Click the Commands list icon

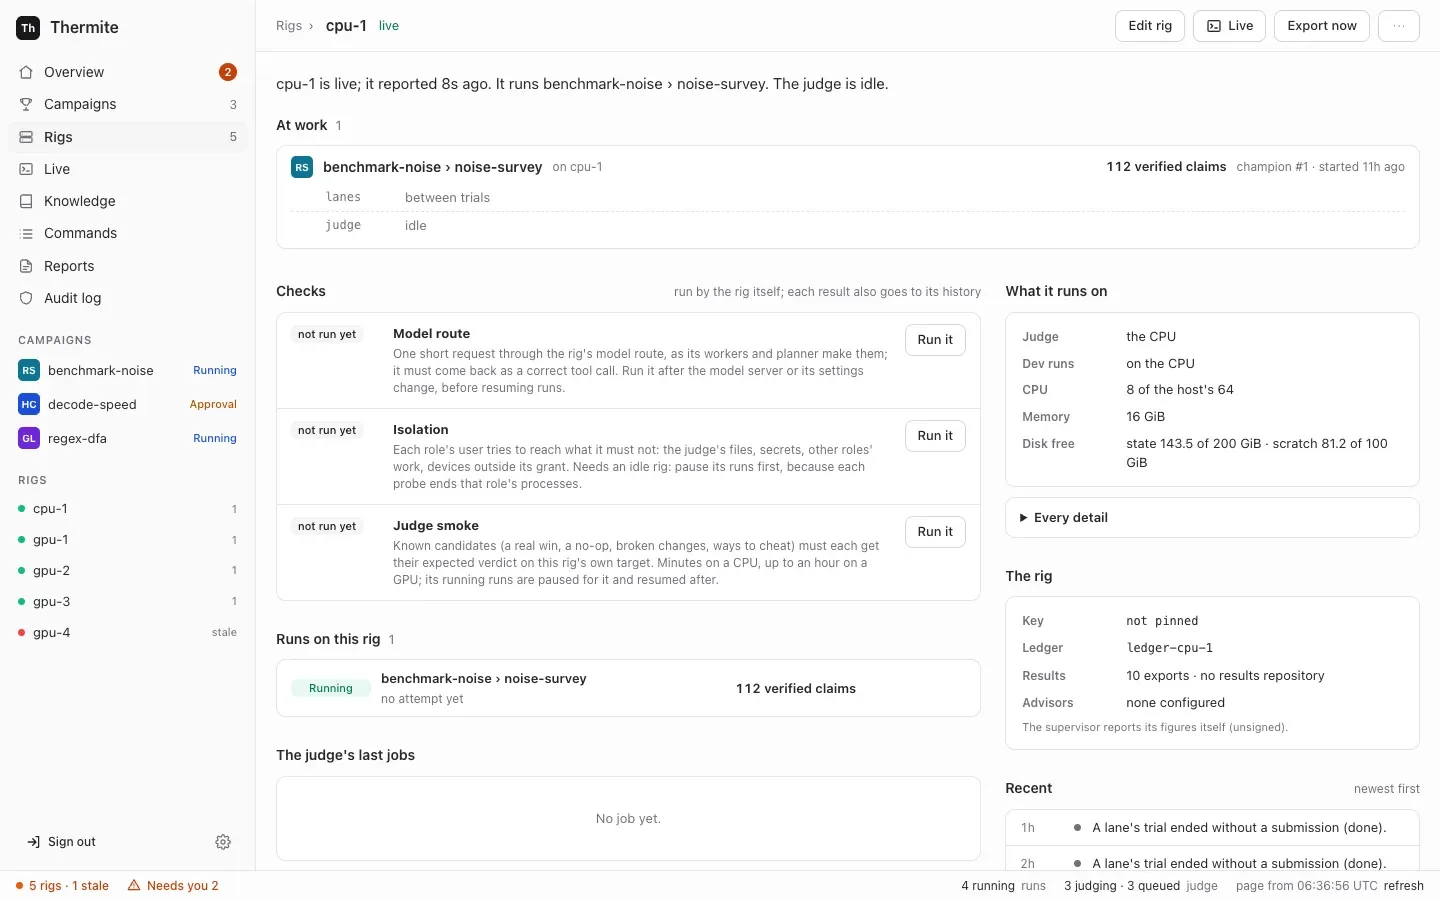tap(26, 233)
